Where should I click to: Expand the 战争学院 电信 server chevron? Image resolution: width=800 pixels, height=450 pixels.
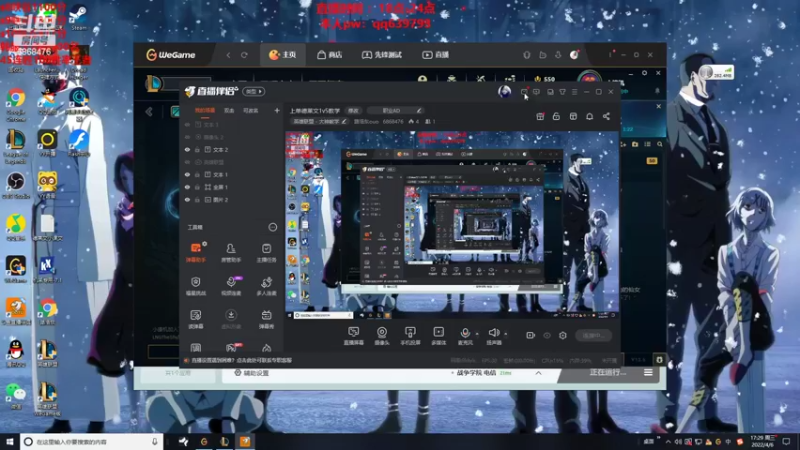coord(538,373)
